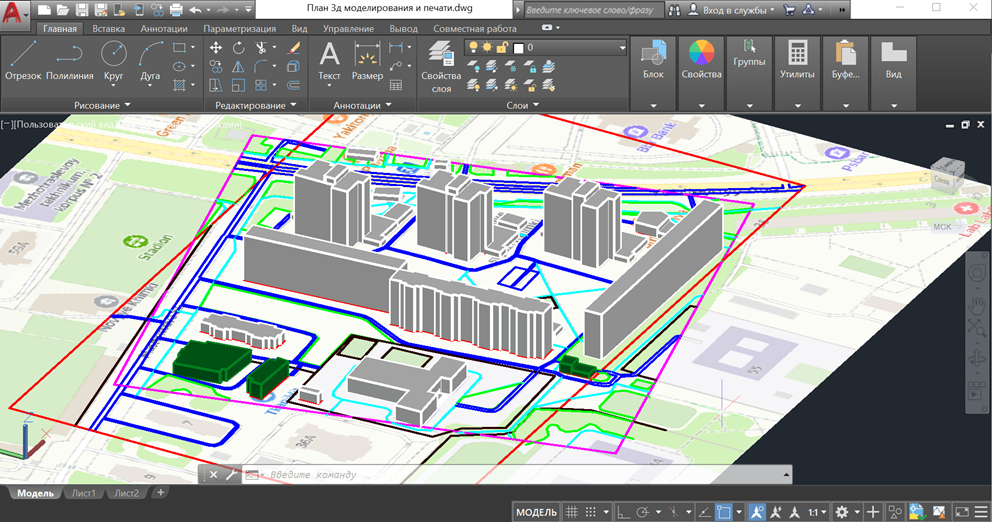Click the МОДЕЛЬ status bar button

click(x=536, y=512)
